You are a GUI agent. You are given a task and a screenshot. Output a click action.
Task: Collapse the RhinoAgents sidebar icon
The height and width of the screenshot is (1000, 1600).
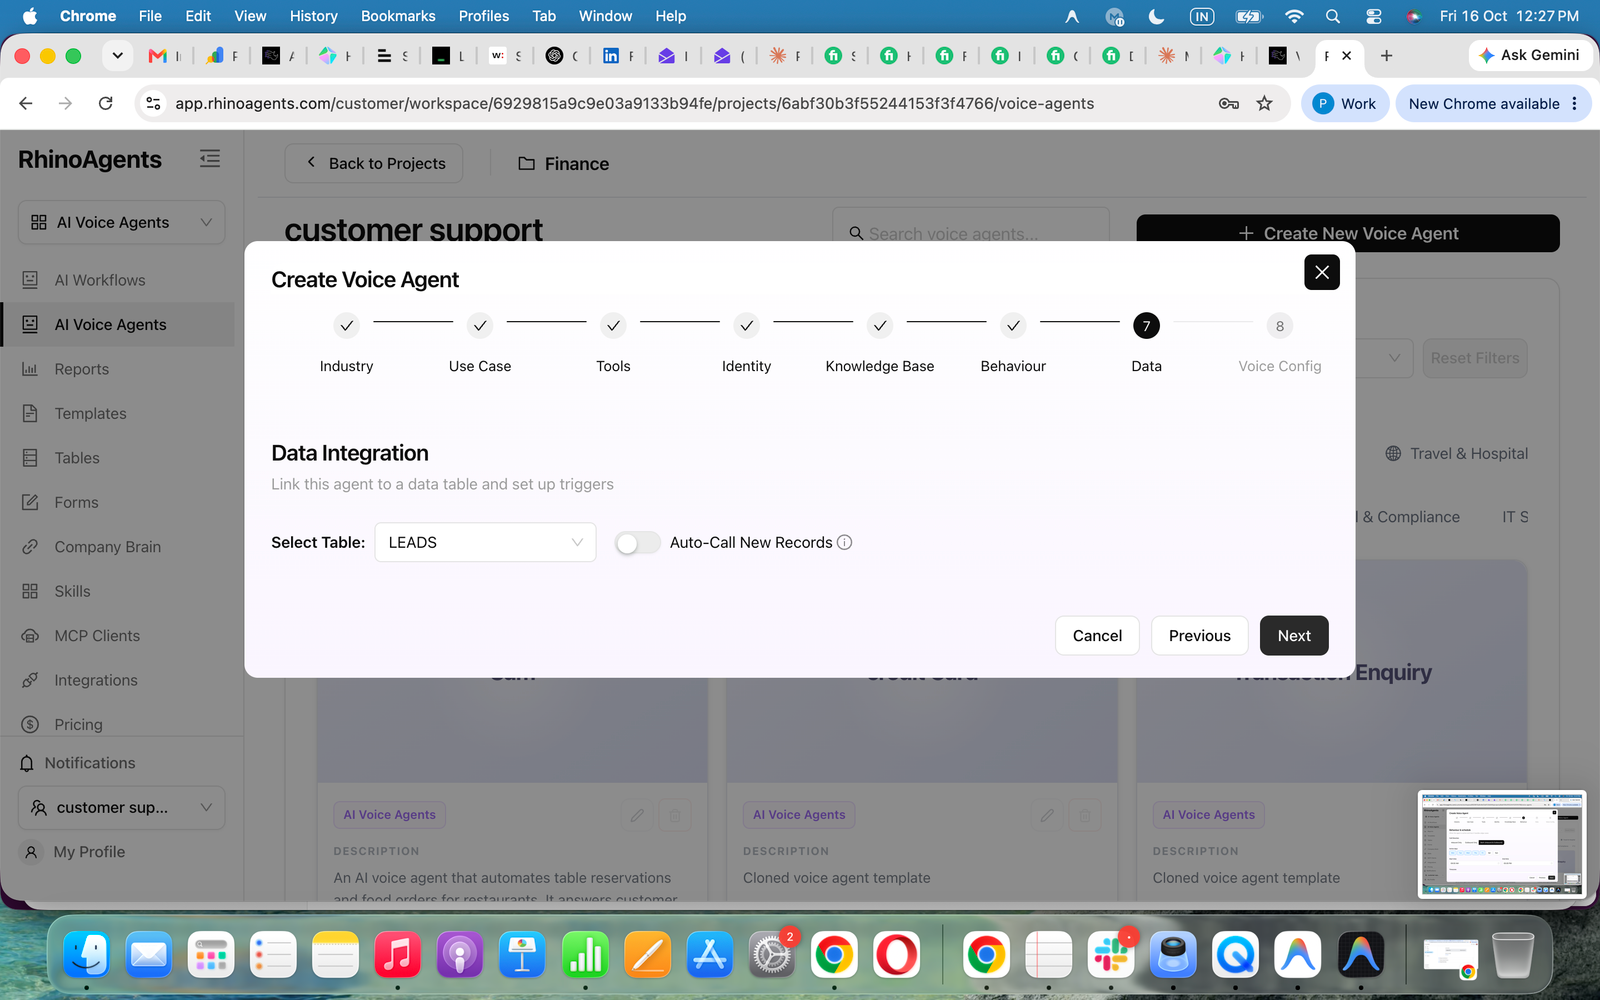[210, 159]
